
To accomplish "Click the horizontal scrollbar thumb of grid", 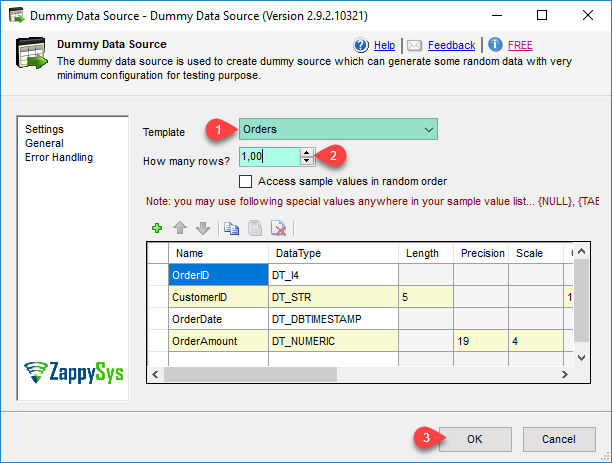I will 250,374.
